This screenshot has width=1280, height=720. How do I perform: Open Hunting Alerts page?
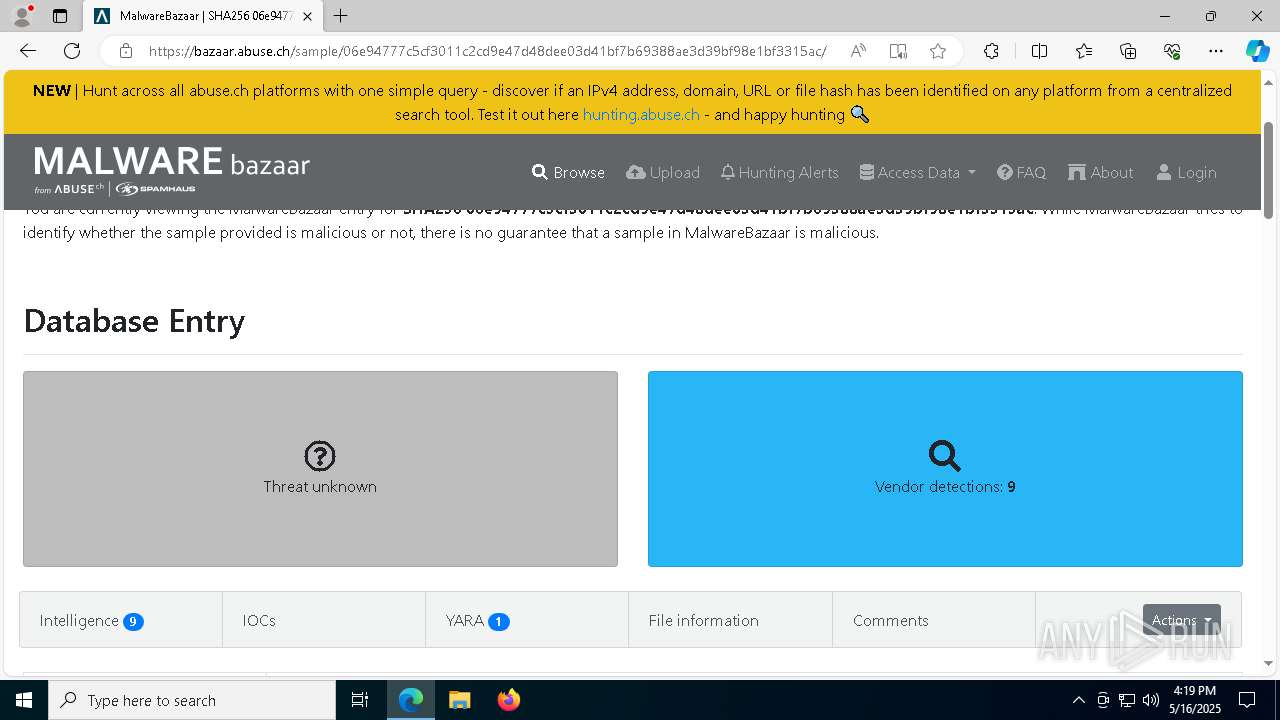point(779,172)
